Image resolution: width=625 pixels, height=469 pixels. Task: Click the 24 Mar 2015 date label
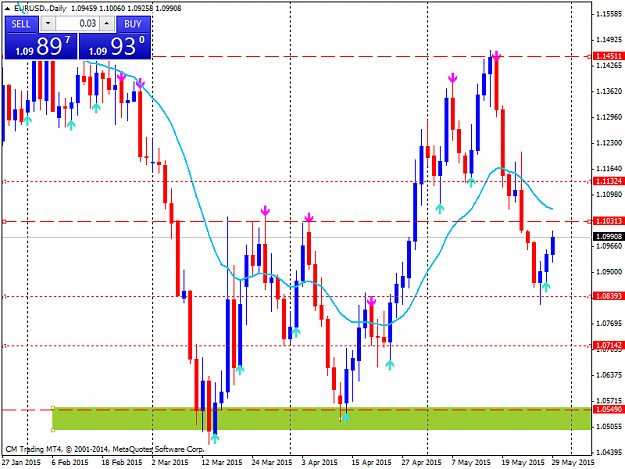[272, 463]
